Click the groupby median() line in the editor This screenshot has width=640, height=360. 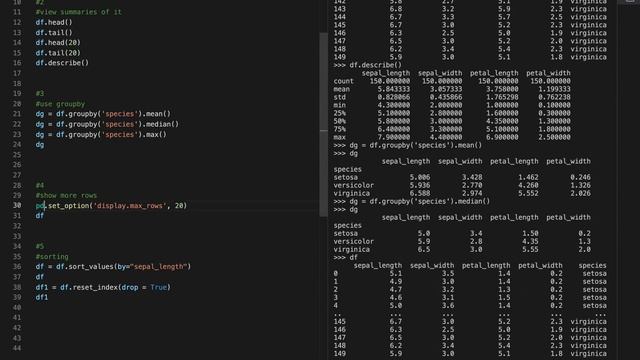pyautogui.click(x=107, y=124)
